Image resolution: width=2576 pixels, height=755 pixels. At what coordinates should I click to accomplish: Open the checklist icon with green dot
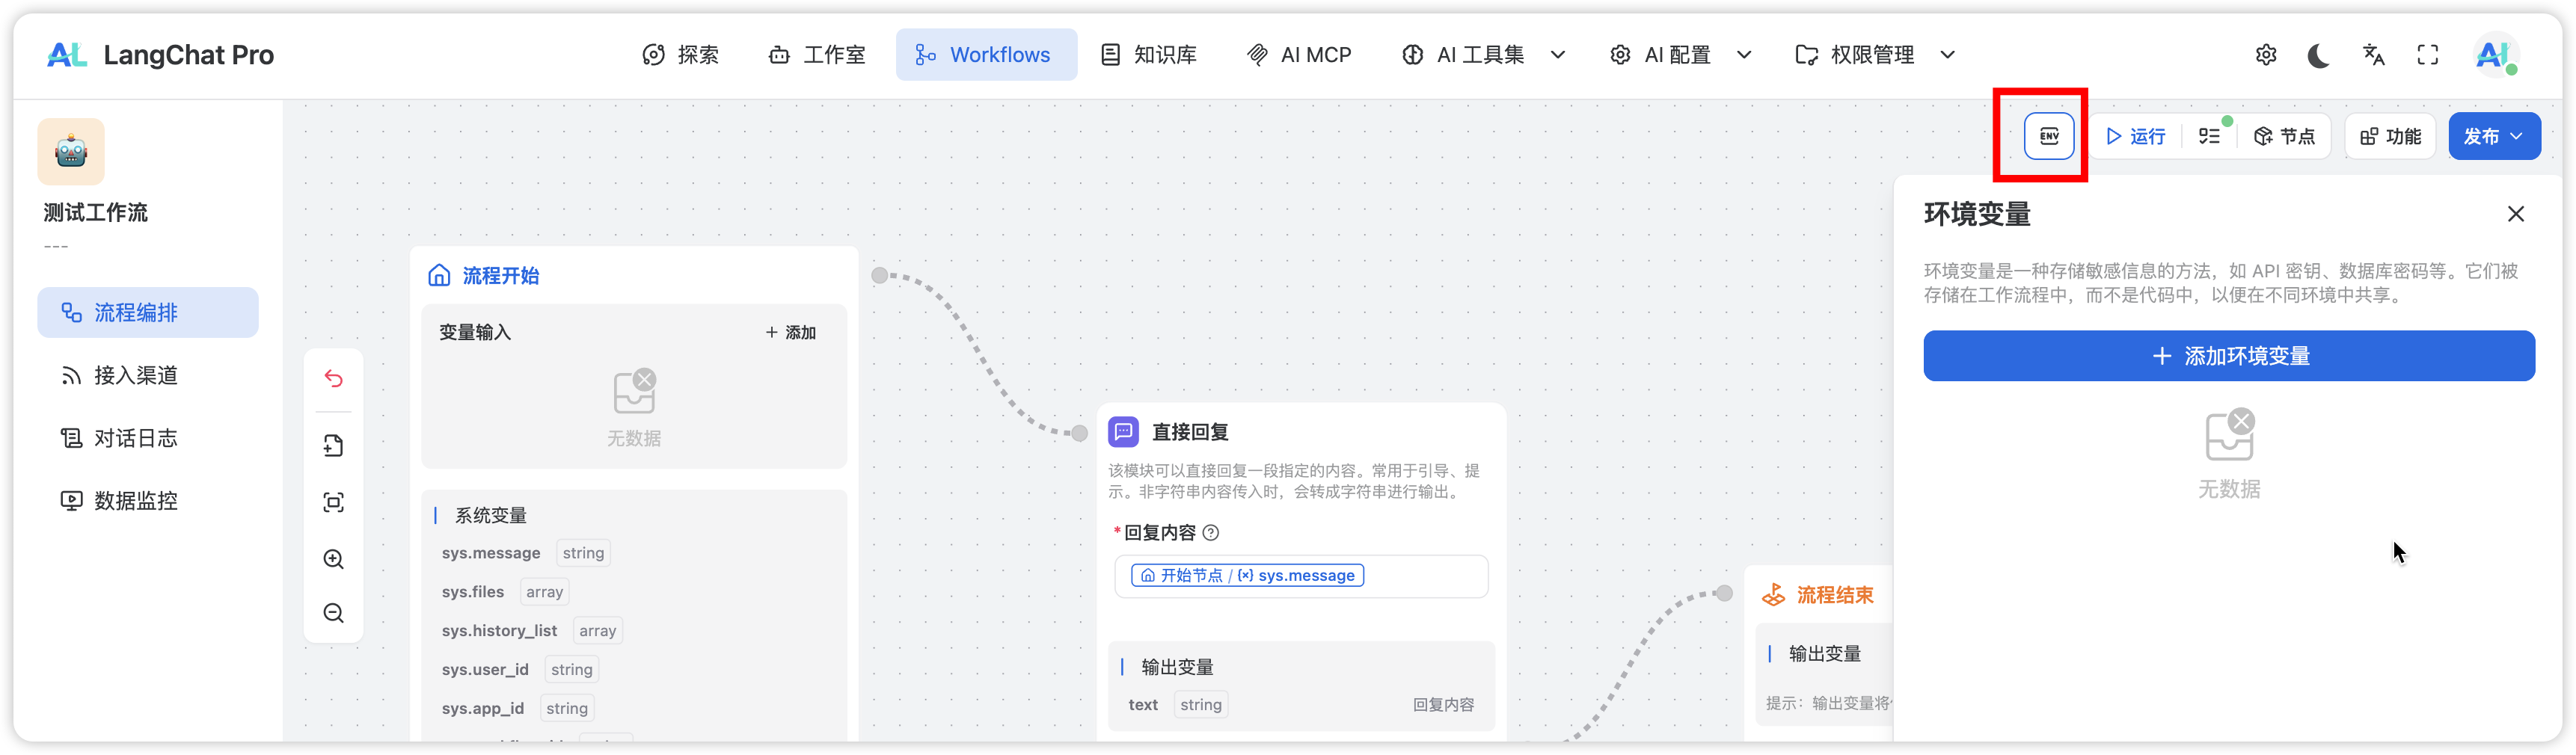click(2210, 136)
